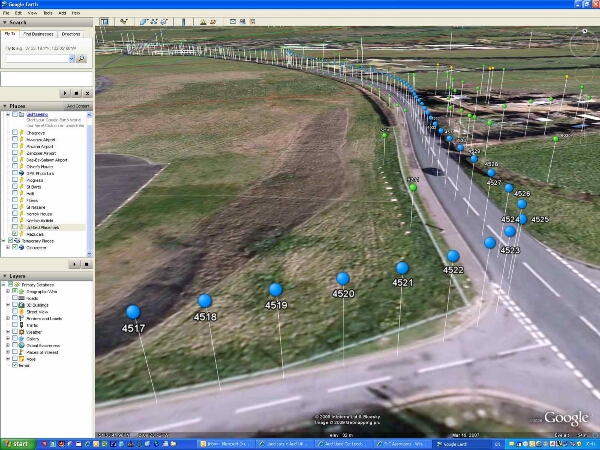Click the Windows Start button
Image resolution: width=600 pixels, height=450 pixels.
(16, 443)
